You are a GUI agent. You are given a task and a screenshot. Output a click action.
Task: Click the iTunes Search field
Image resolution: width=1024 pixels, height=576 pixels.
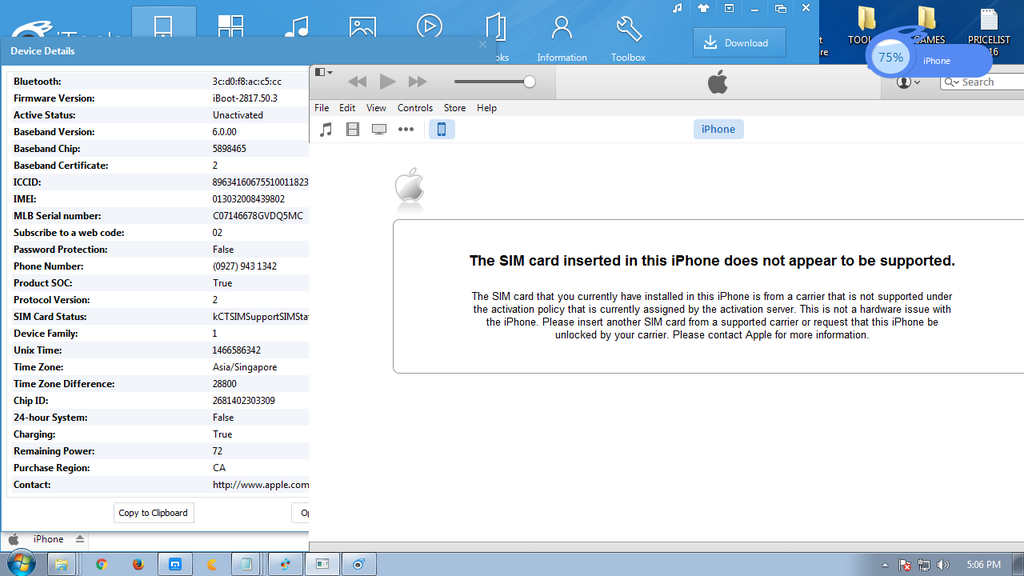985,82
